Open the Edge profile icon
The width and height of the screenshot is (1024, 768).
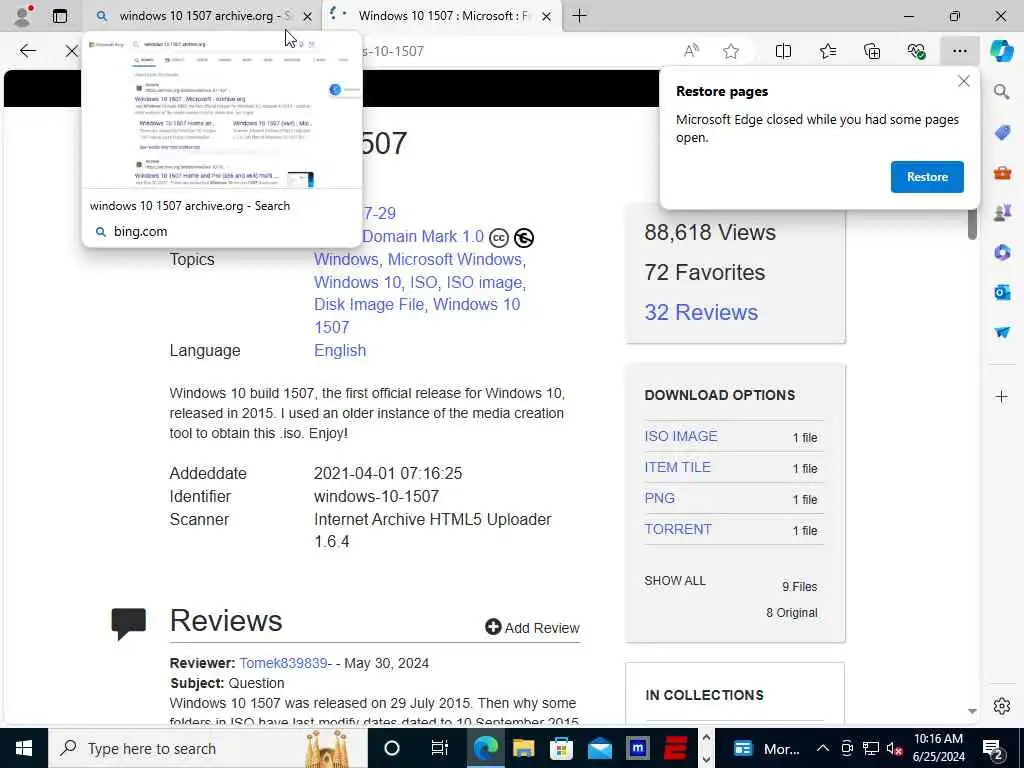pos(23,15)
